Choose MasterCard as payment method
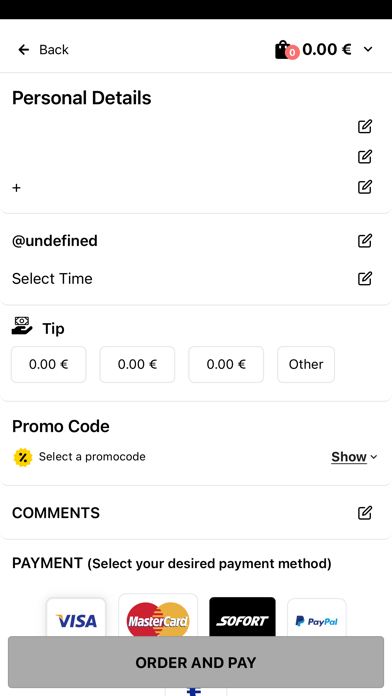The width and height of the screenshot is (392, 696). point(158,615)
